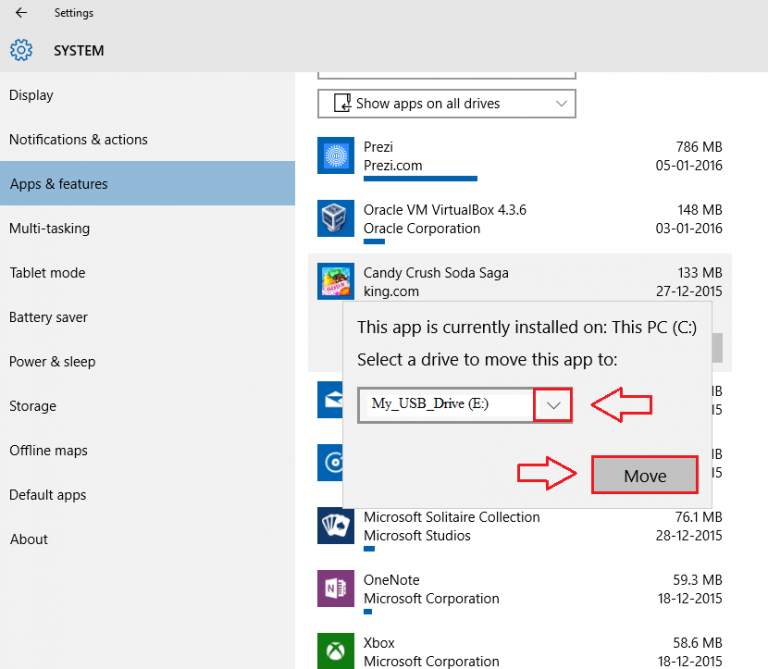The height and width of the screenshot is (669, 768).
Task: Open Power & sleep settings
Action: point(52,362)
